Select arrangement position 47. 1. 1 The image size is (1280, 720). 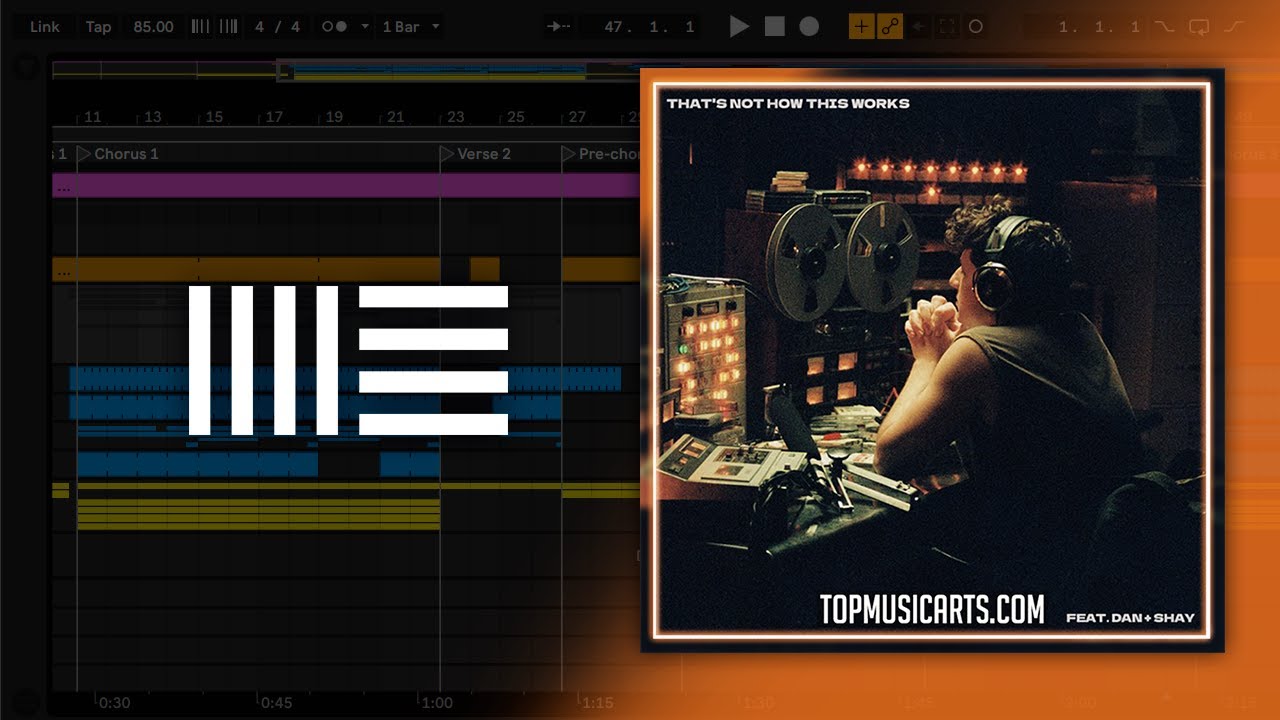(650, 27)
